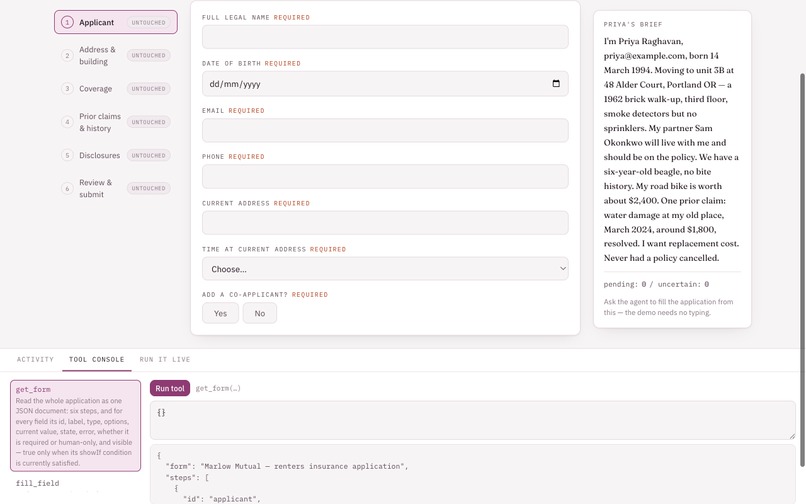806x504 pixels.
Task: Select step 2 number circle for Address
Action: [x=67, y=55]
